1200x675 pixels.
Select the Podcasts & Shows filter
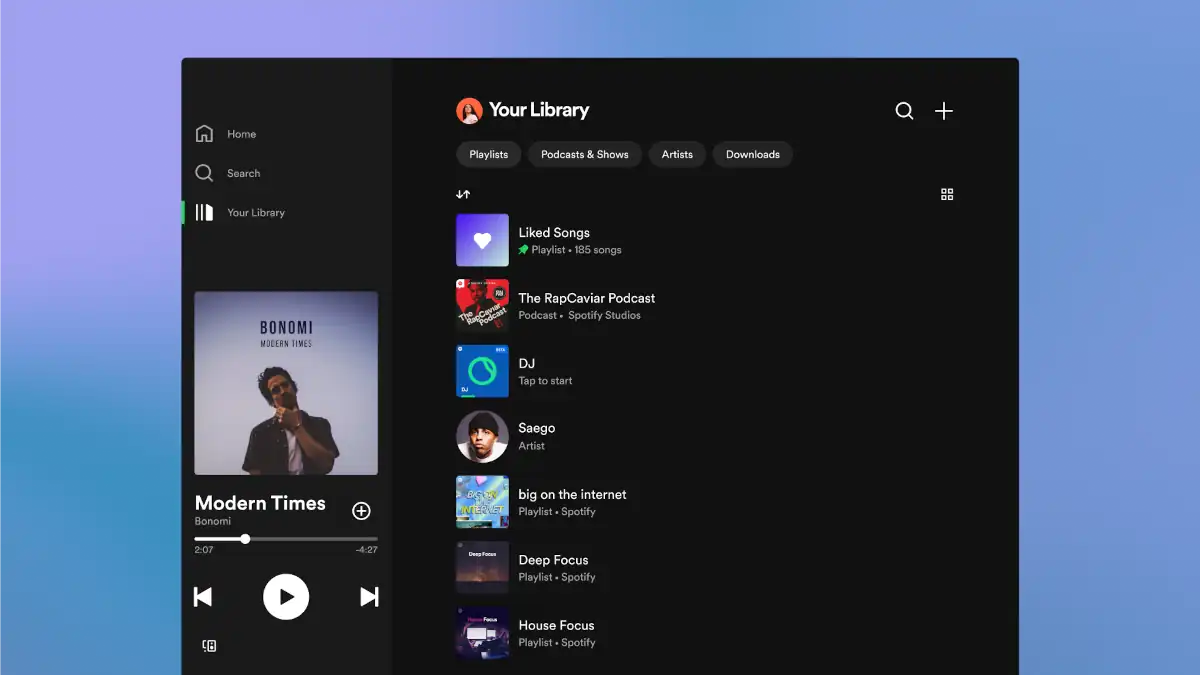coord(584,154)
